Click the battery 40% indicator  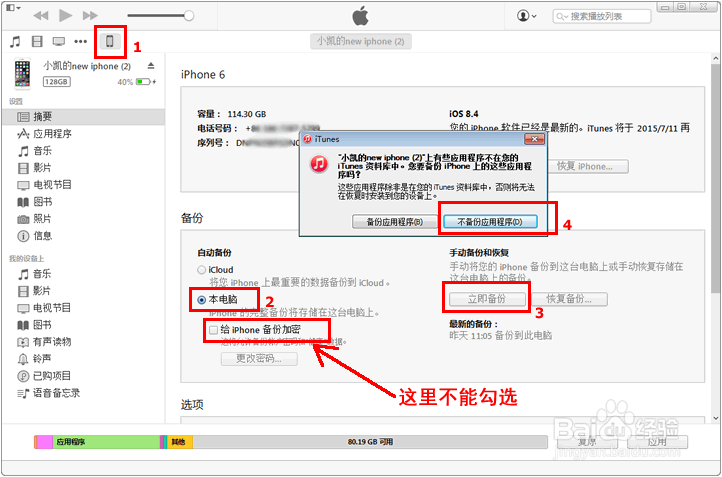point(137,82)
